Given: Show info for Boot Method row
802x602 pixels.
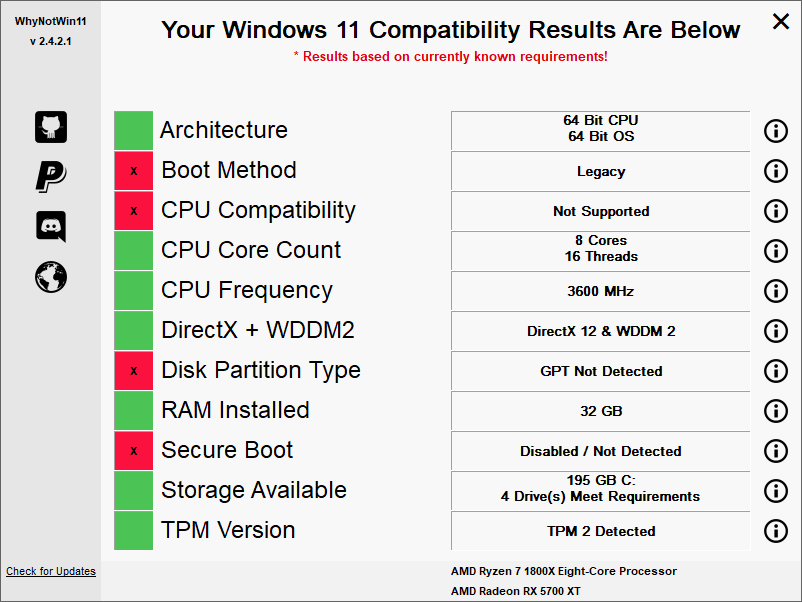Looking at the screenshot, I should point(776,171).
